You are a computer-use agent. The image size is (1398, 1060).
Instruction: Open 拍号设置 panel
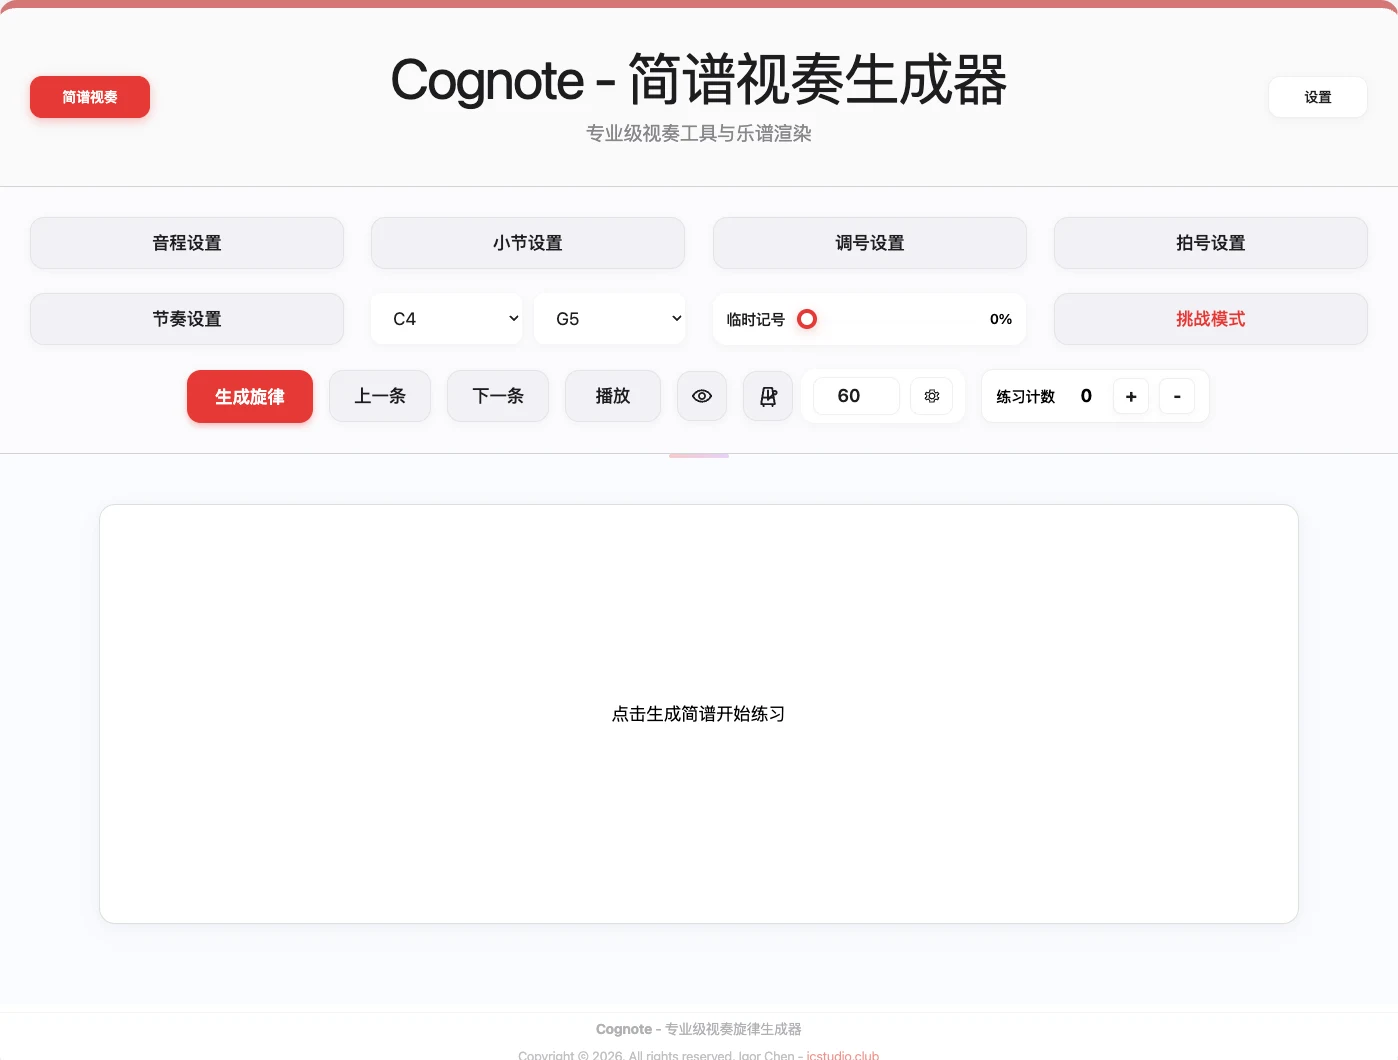(x=1211, y=243)
